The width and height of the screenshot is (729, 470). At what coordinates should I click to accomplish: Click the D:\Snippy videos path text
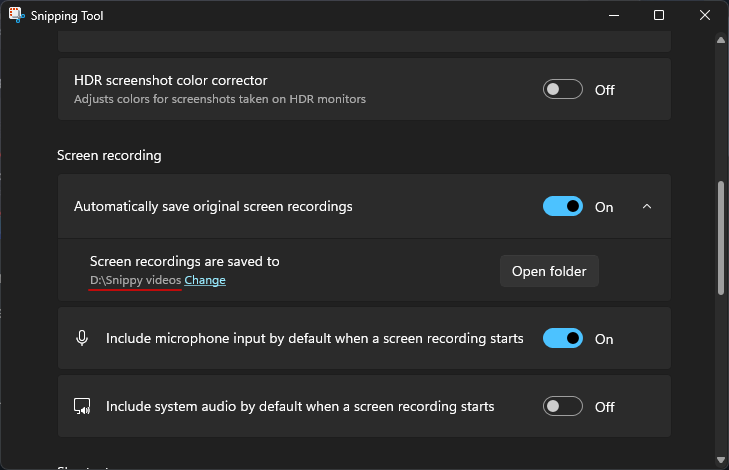coord(135,280)
